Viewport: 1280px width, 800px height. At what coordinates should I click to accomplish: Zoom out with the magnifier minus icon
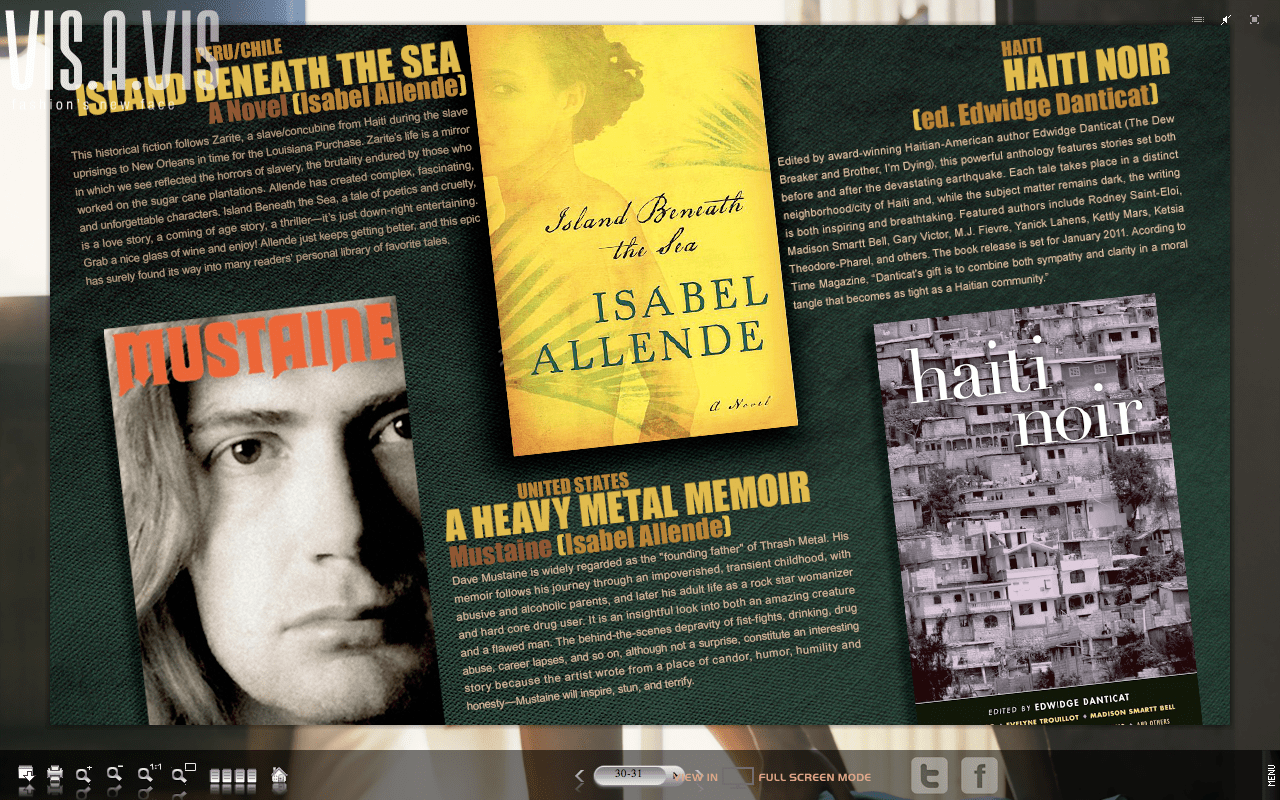(x=115, y=773)
